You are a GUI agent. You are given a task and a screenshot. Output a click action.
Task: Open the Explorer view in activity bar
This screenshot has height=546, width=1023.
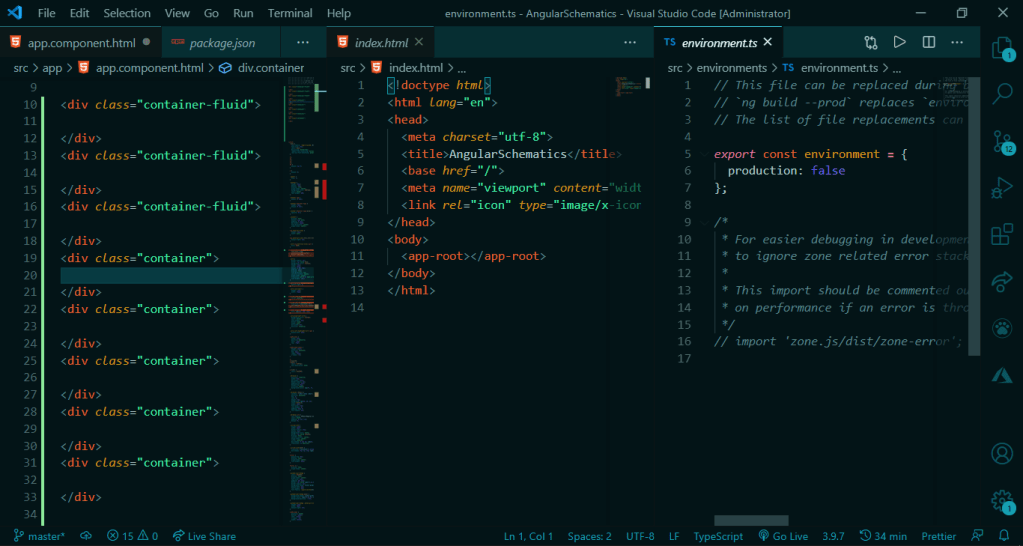coord(1001,48)
